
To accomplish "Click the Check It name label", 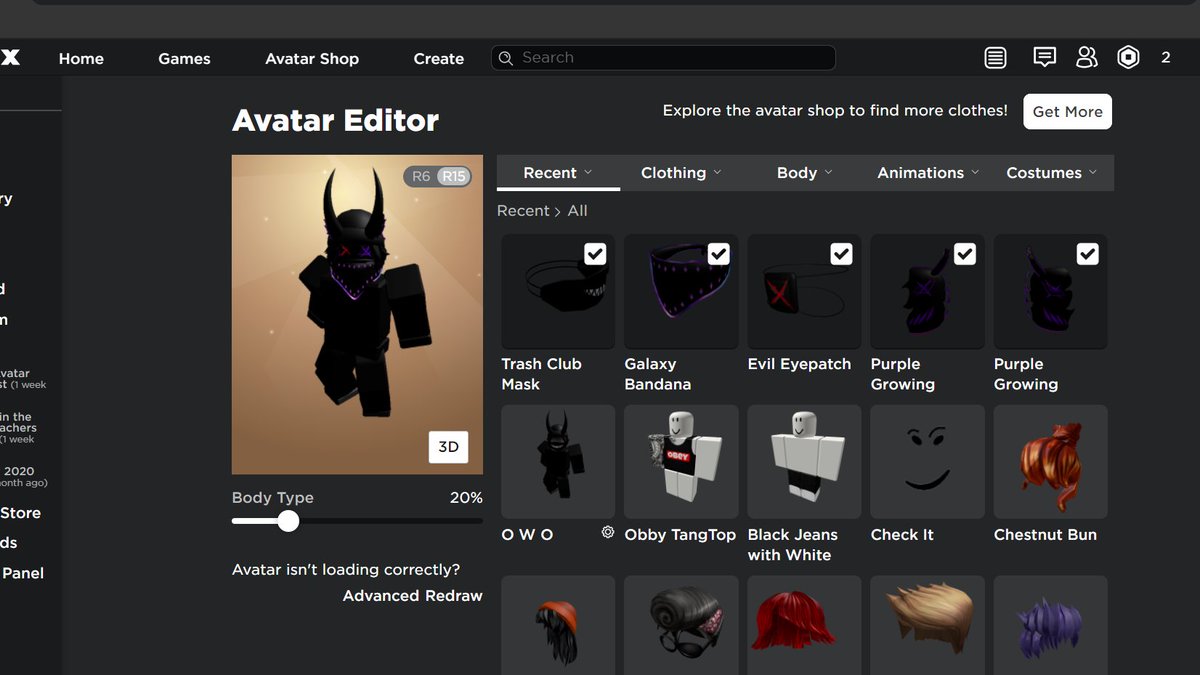I will (x=902, y=535).
